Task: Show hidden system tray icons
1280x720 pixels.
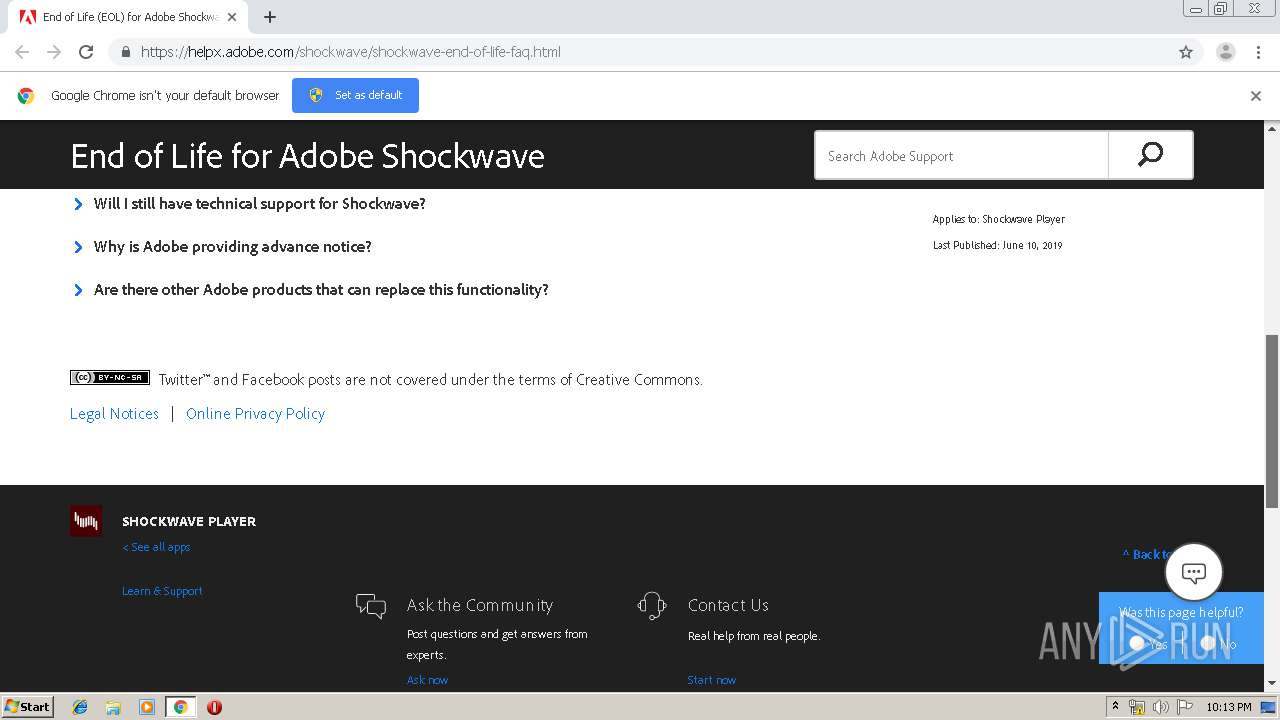Action: [x=1115, y=707]
